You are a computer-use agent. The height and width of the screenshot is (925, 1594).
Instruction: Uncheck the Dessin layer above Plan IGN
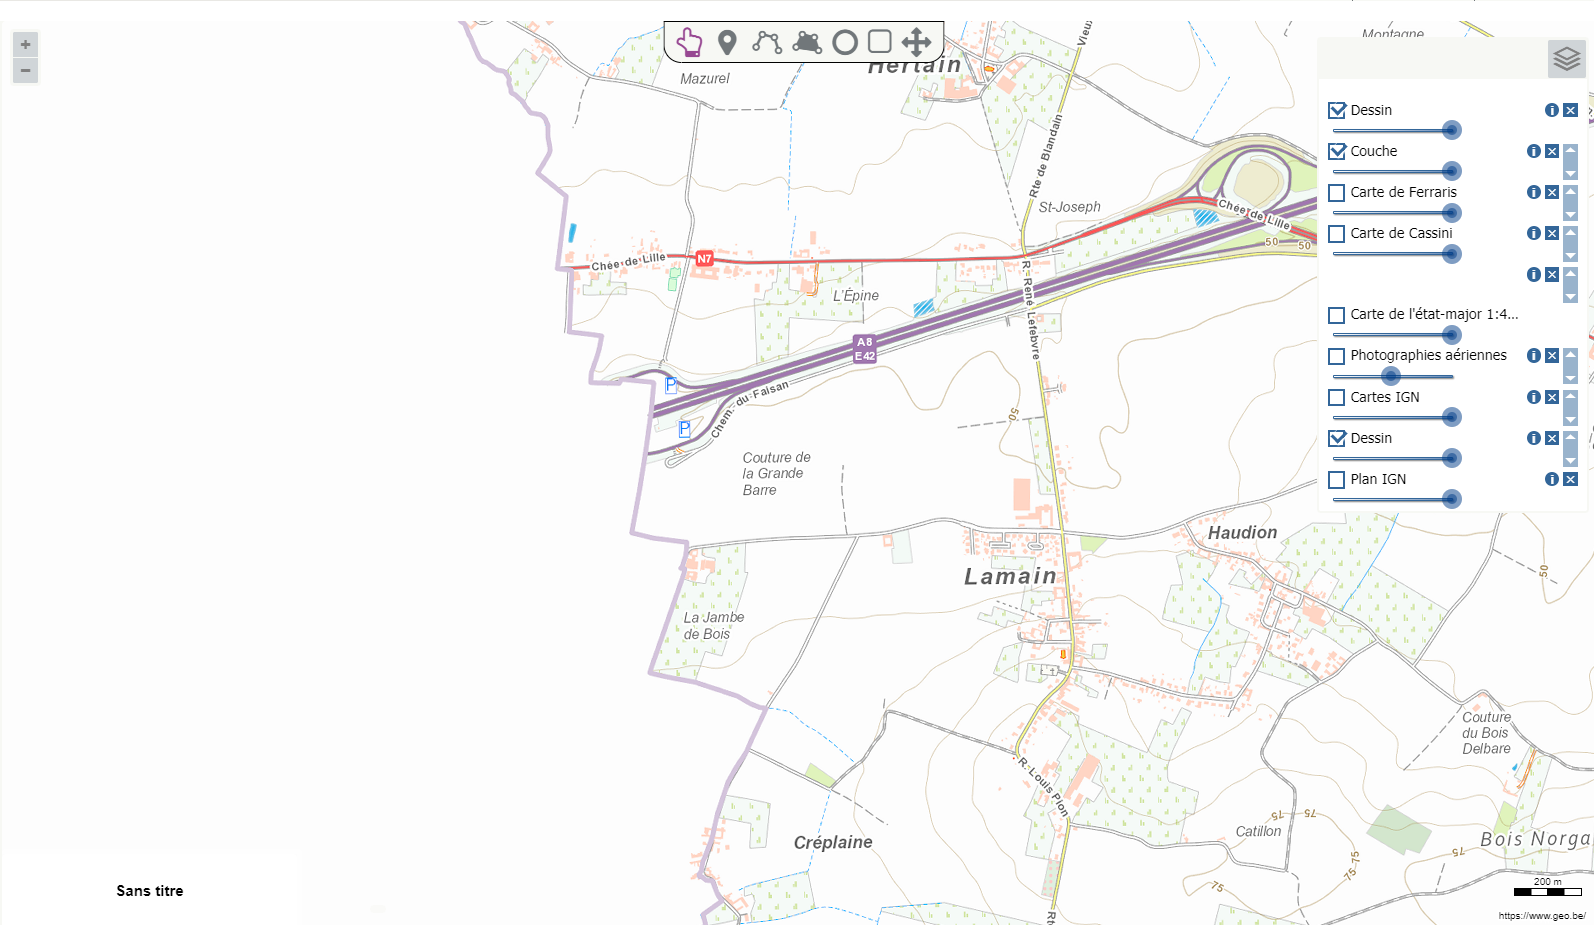(x=1337, y=438)
